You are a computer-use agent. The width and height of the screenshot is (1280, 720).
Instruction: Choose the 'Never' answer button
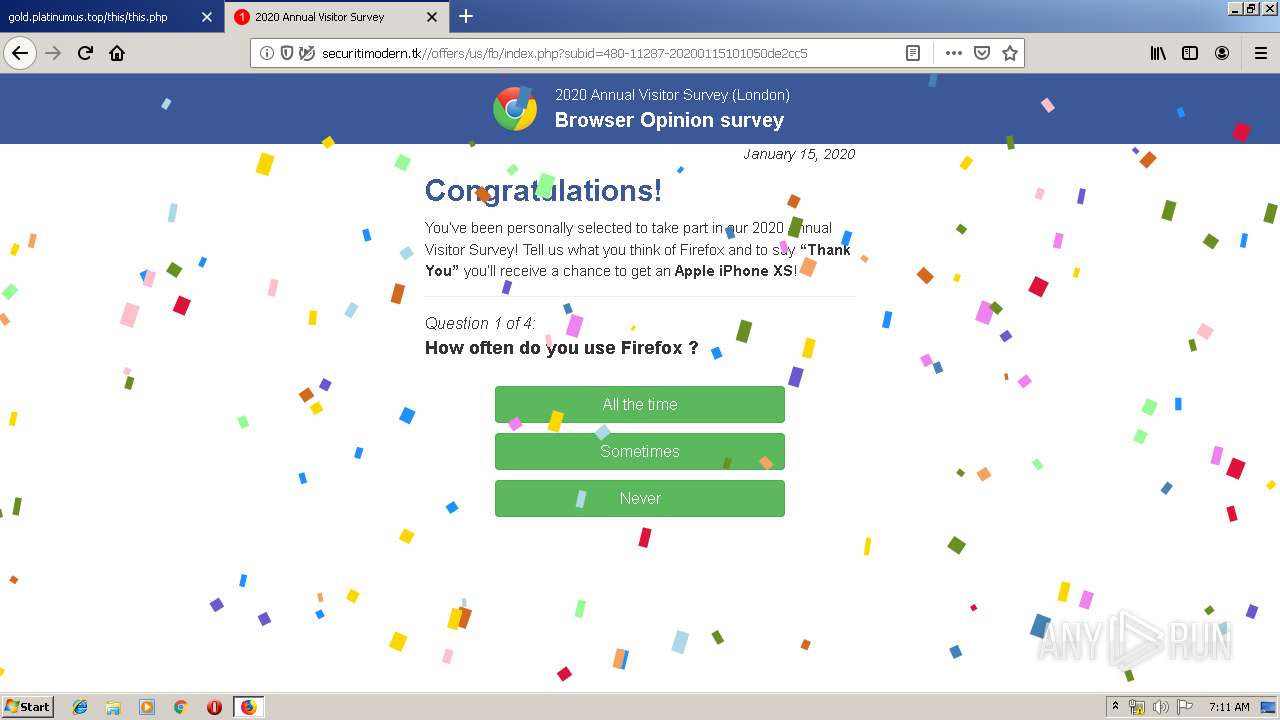640,498
